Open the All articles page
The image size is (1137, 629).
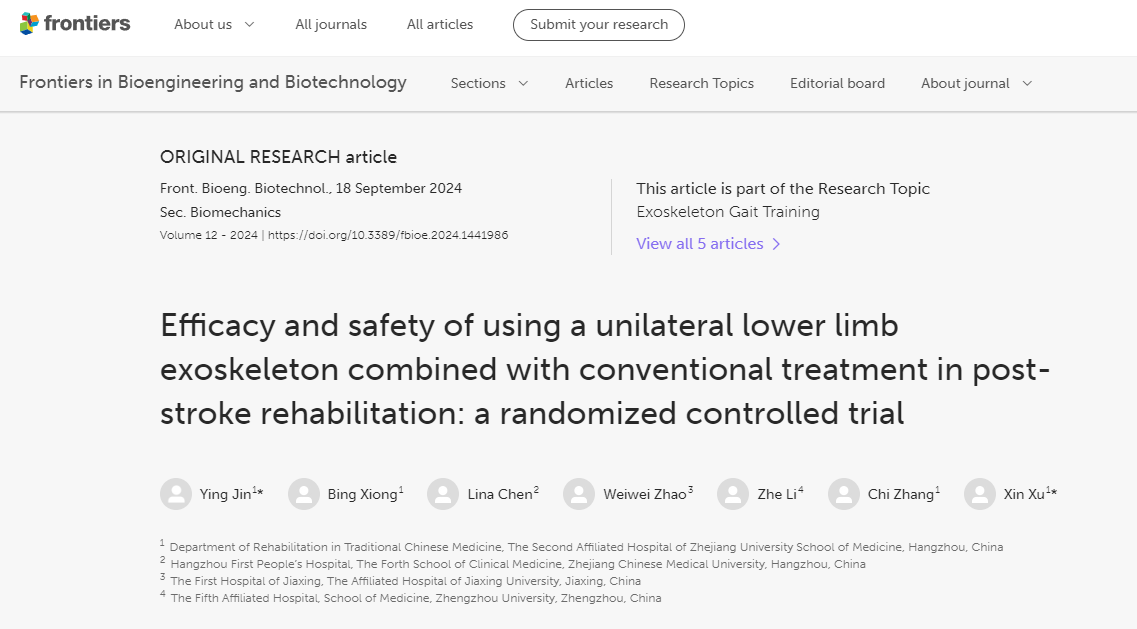point(440,25)
